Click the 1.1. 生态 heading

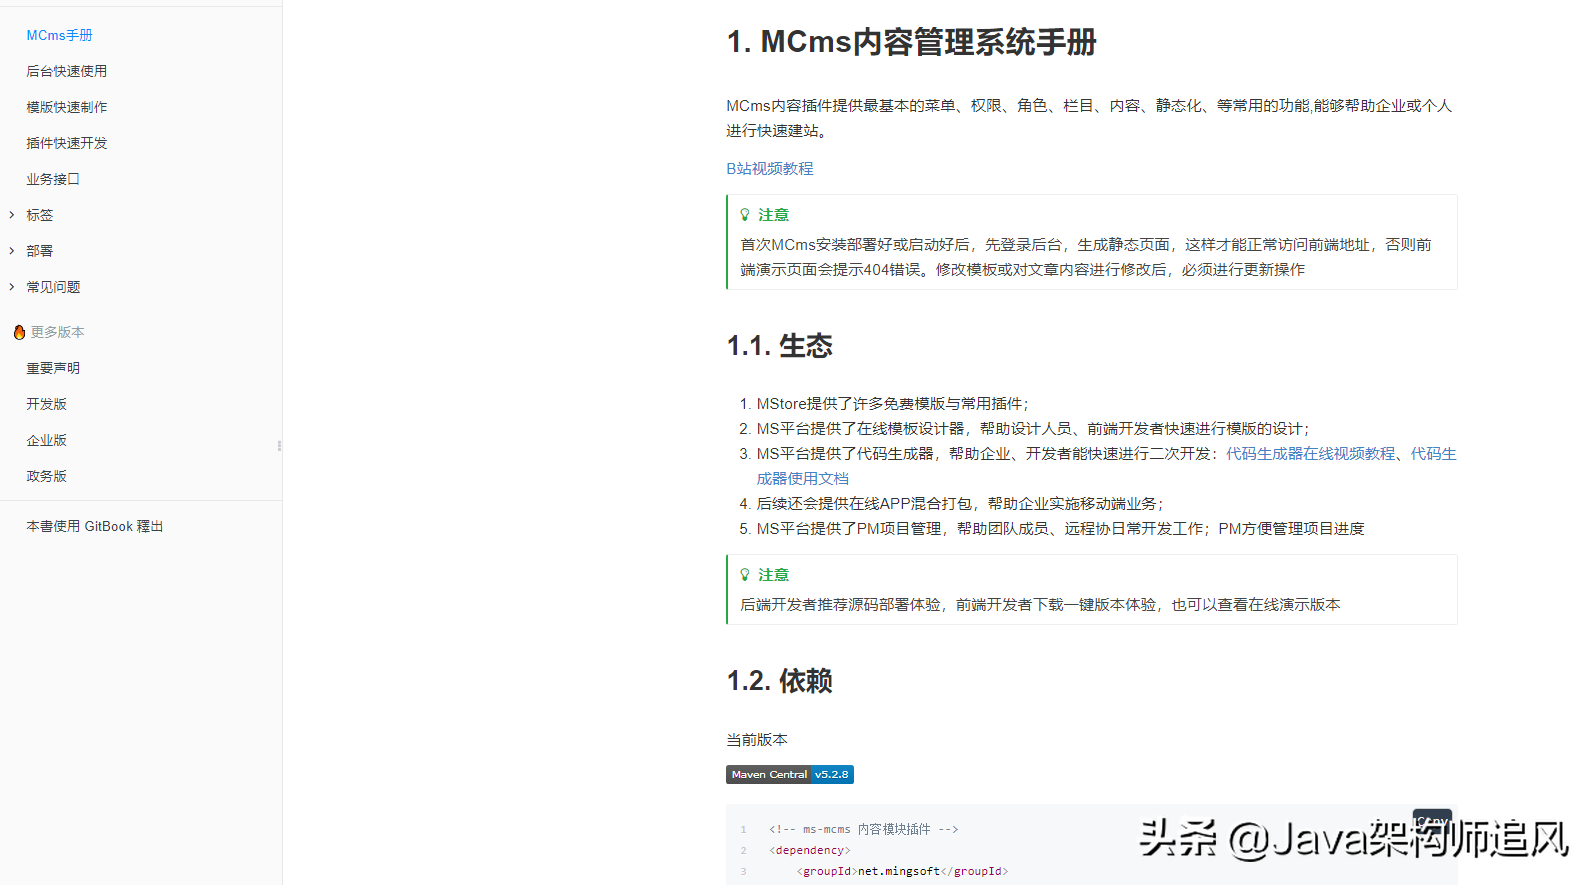point(780,346)
